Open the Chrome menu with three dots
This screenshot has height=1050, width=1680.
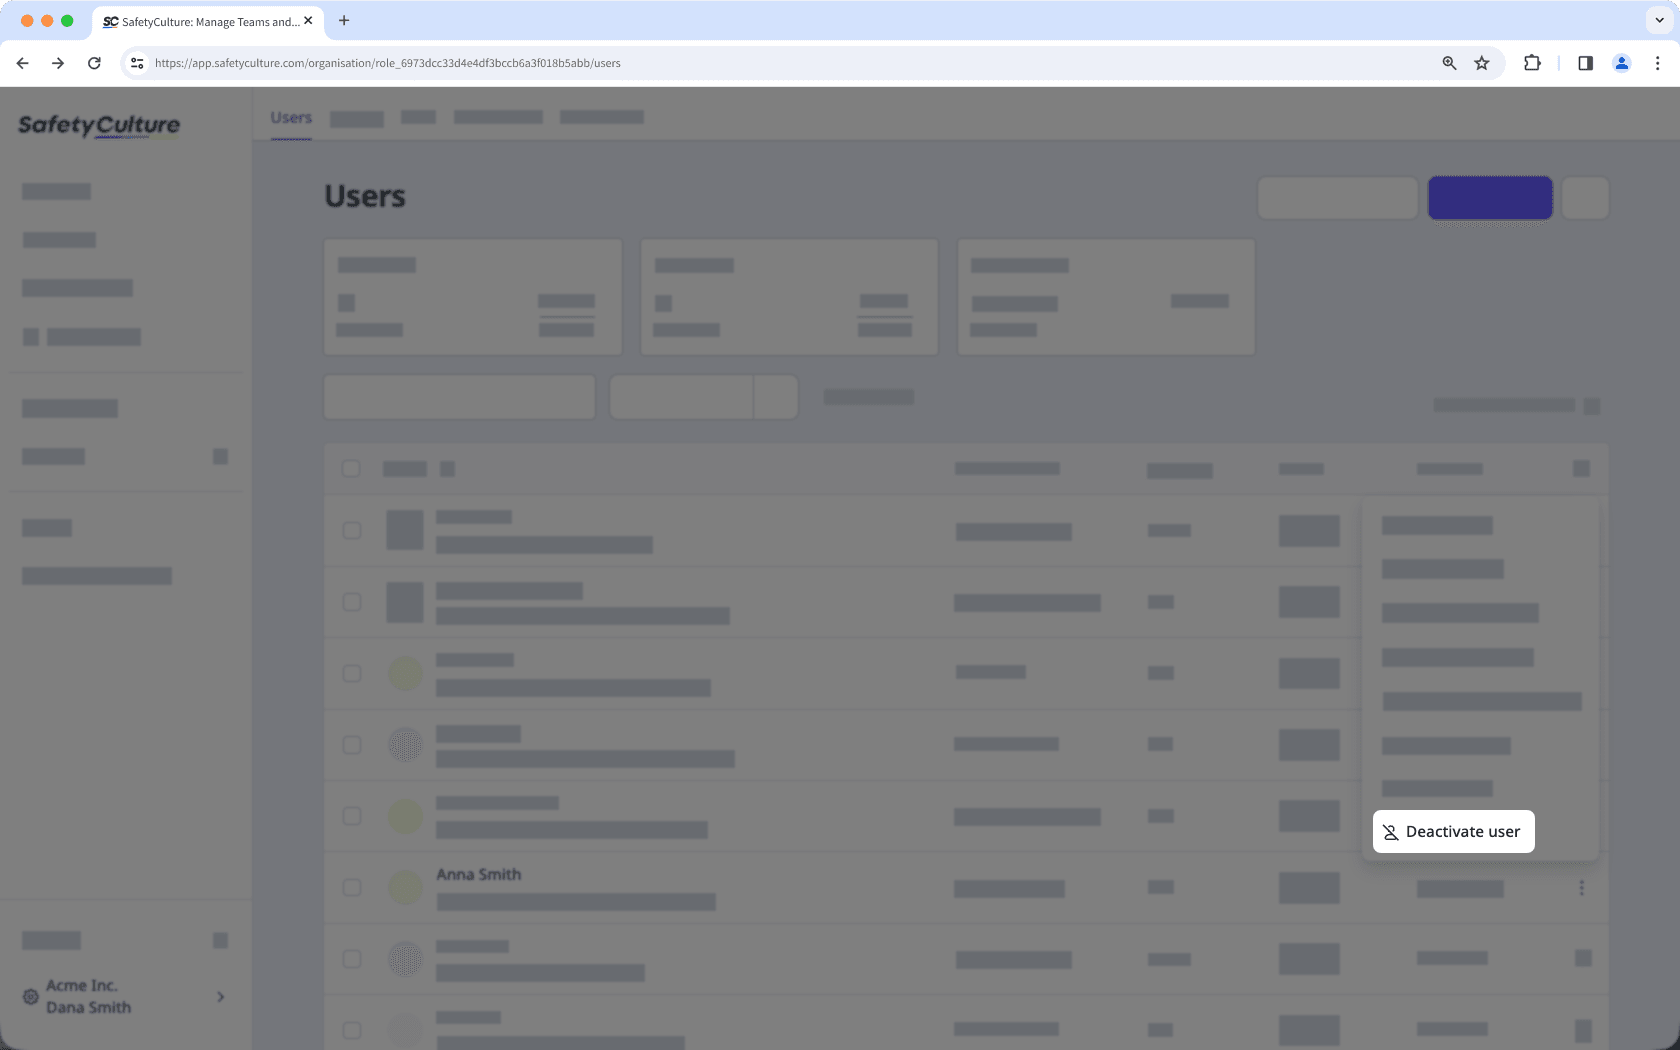click(1657, 62)
